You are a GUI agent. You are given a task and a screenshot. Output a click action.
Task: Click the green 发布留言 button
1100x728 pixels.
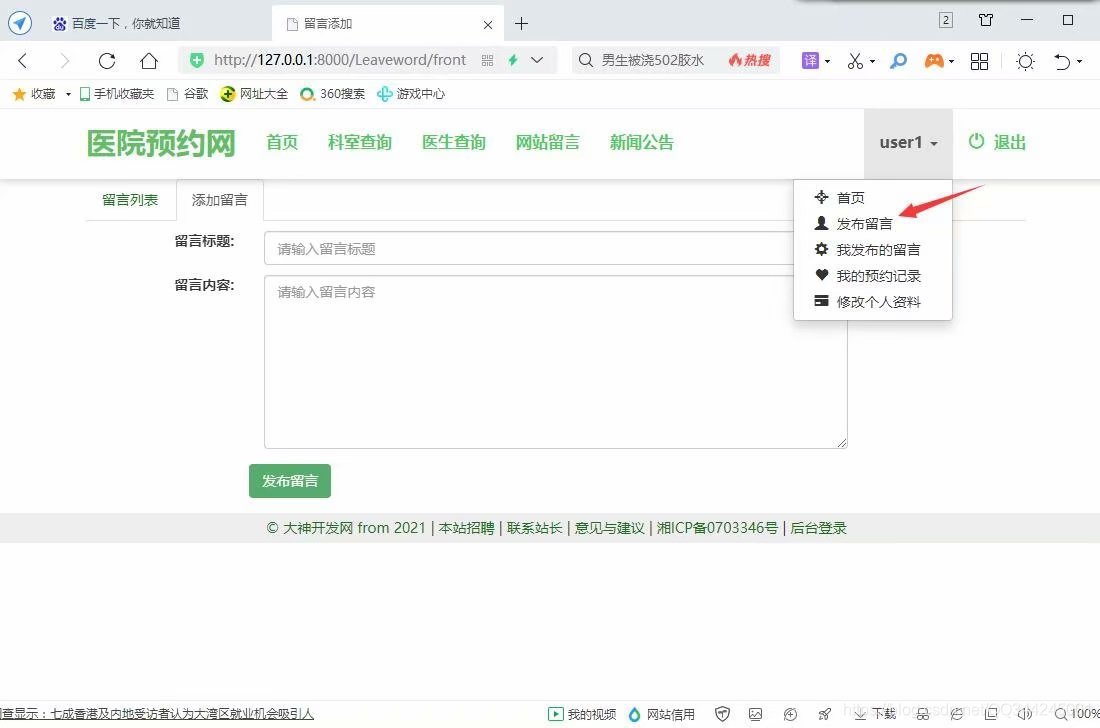click(290, 481)
